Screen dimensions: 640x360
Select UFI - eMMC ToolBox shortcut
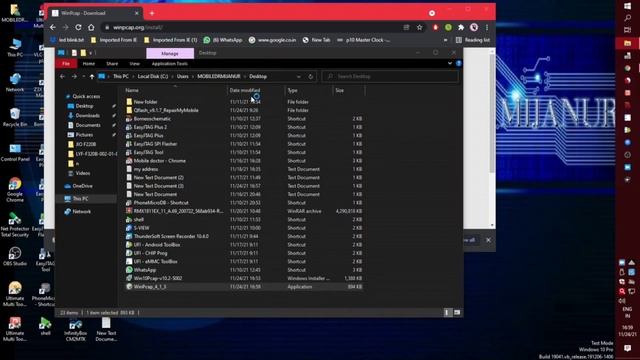244,261
